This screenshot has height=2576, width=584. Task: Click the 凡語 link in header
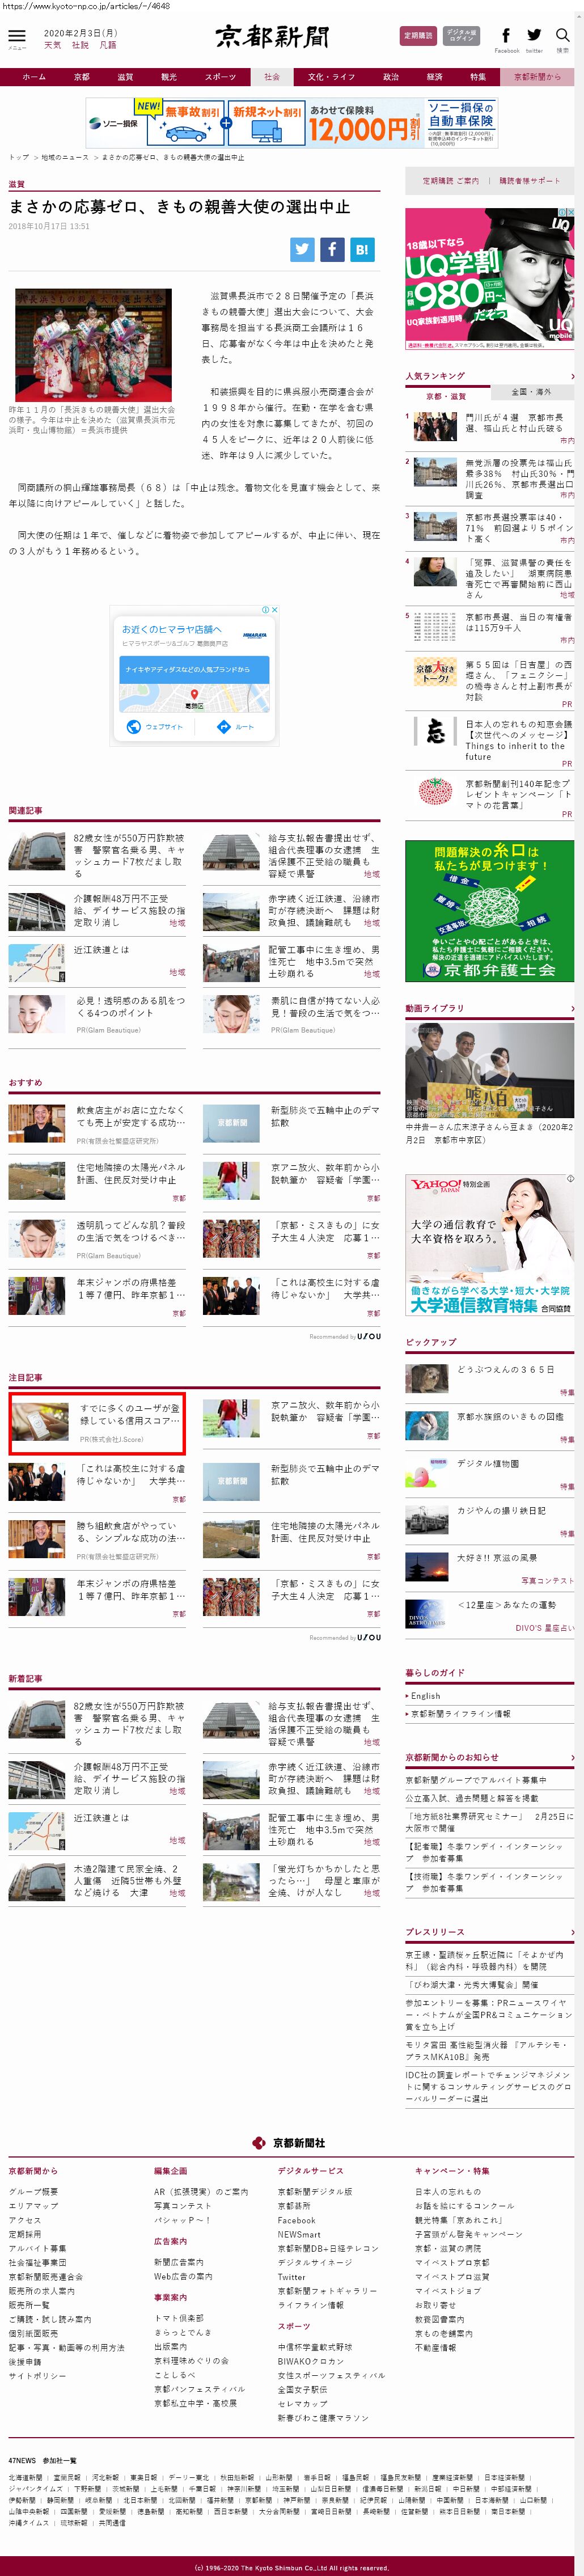pos(108,45)
